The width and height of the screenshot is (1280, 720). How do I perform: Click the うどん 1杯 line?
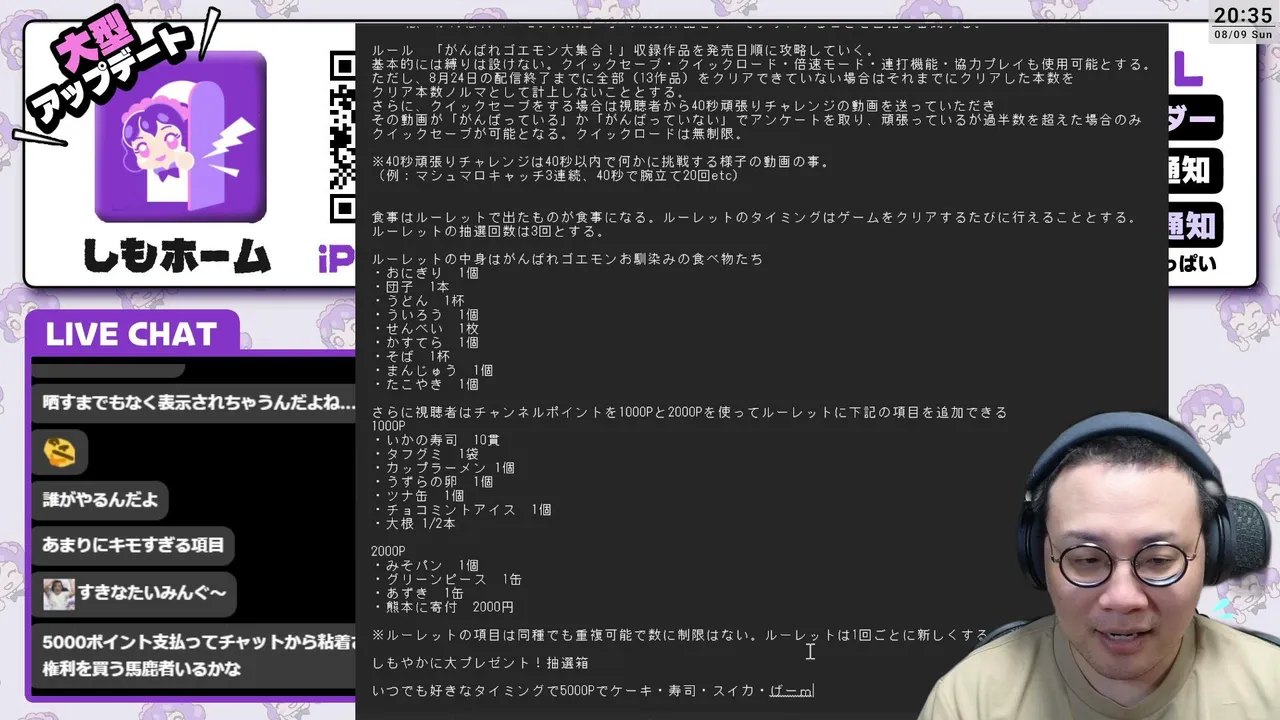418,302
